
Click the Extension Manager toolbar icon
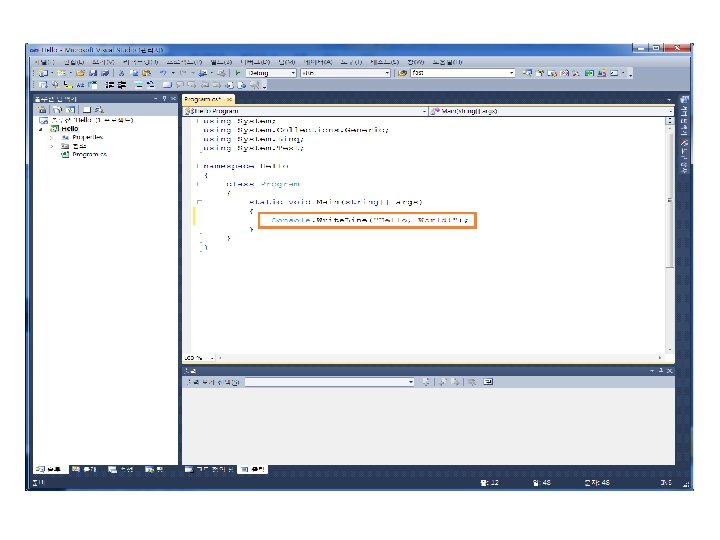point(602,73)
